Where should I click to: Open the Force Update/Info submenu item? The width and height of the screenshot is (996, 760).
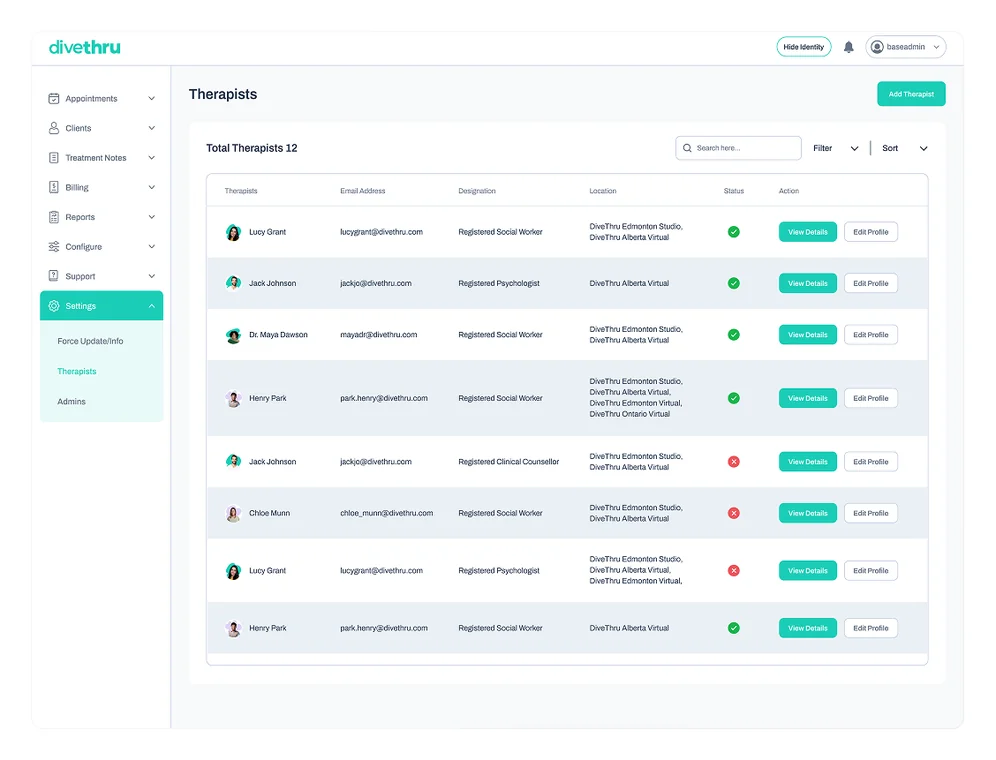[90, 341]
